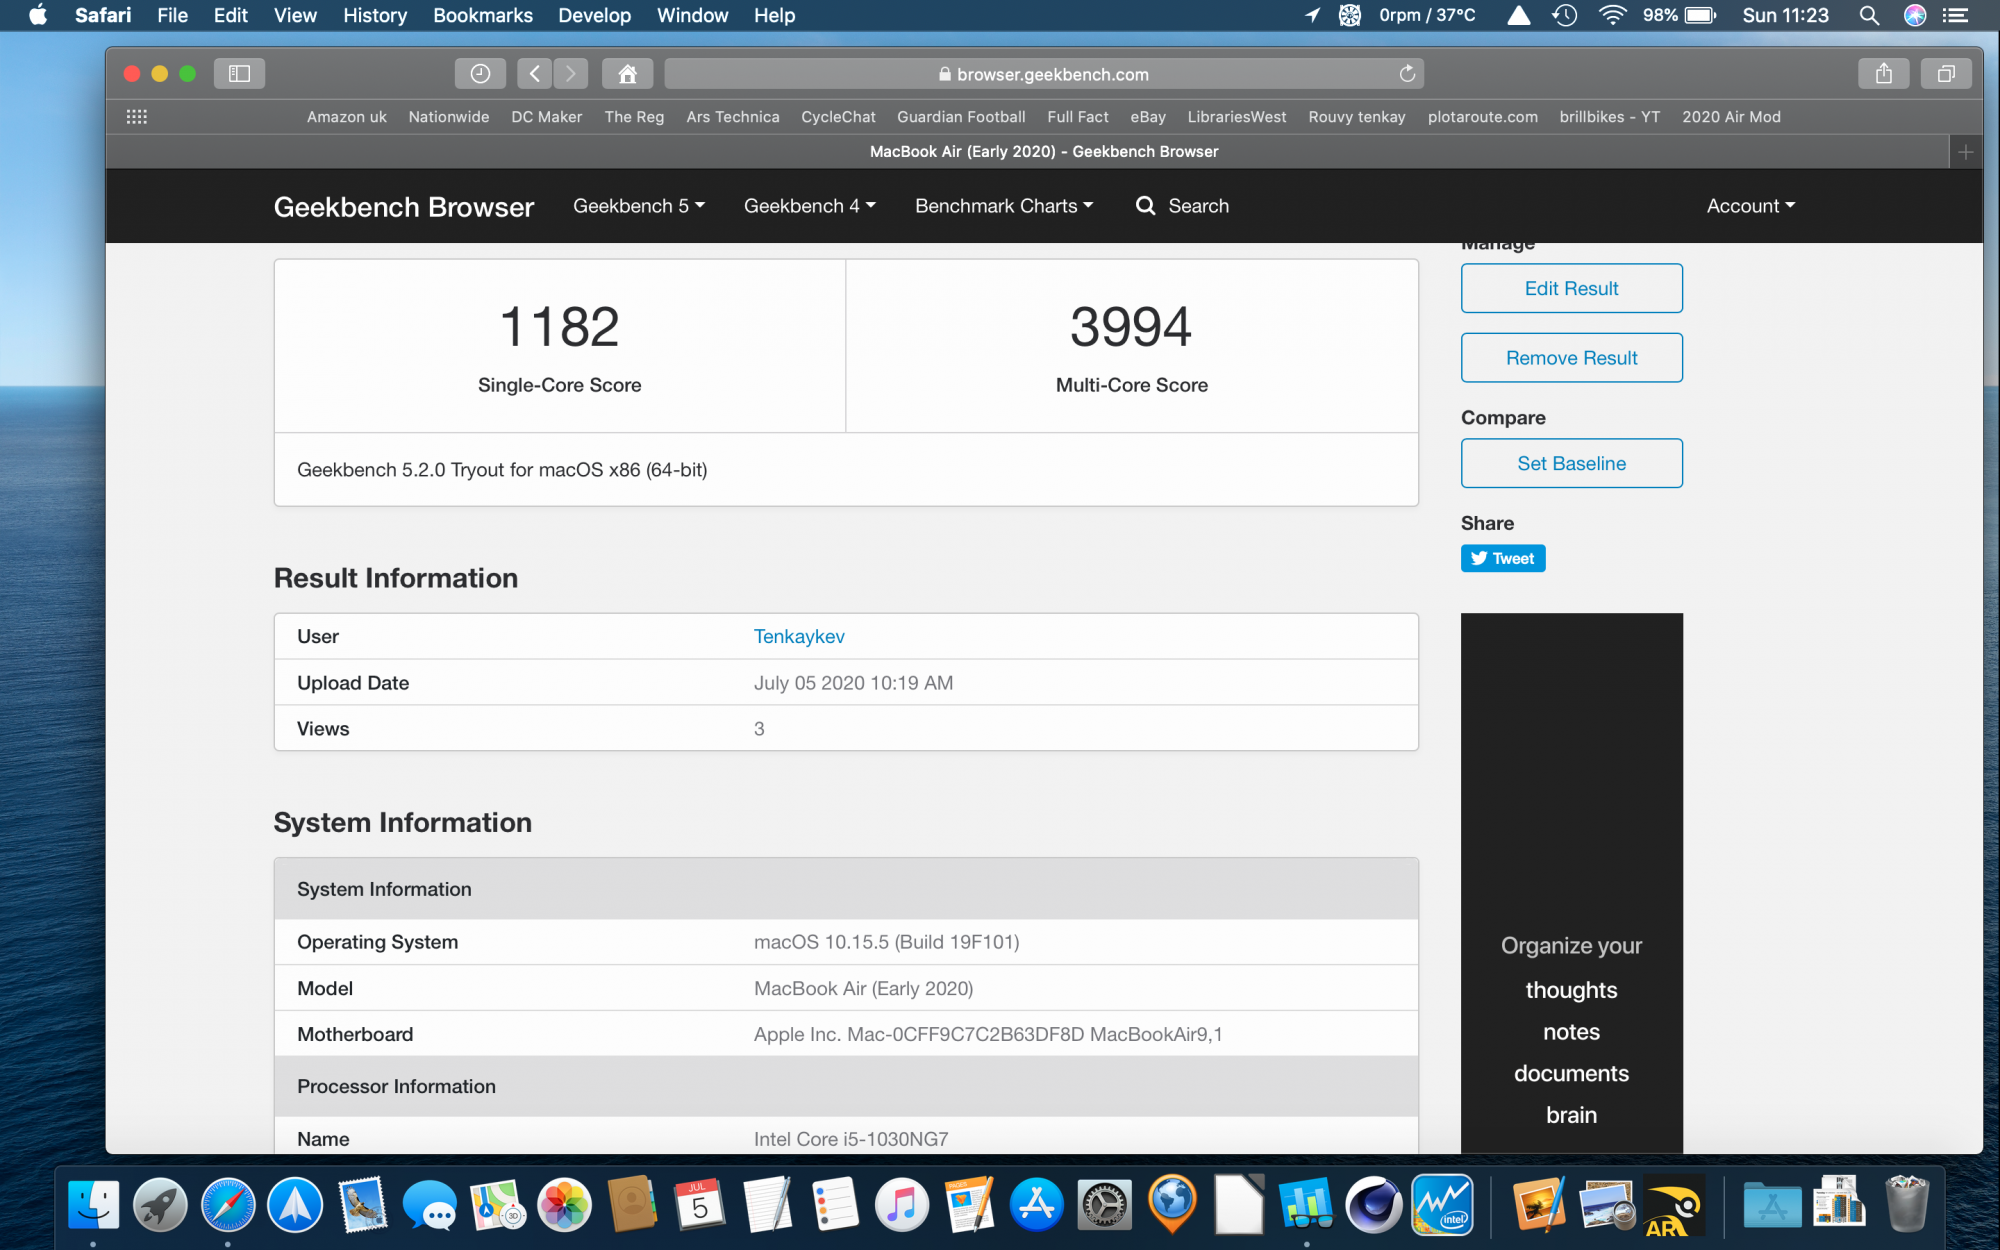Toggle the Safari sidebar button
2000x1250 pixels.
(x=239, y=73)
